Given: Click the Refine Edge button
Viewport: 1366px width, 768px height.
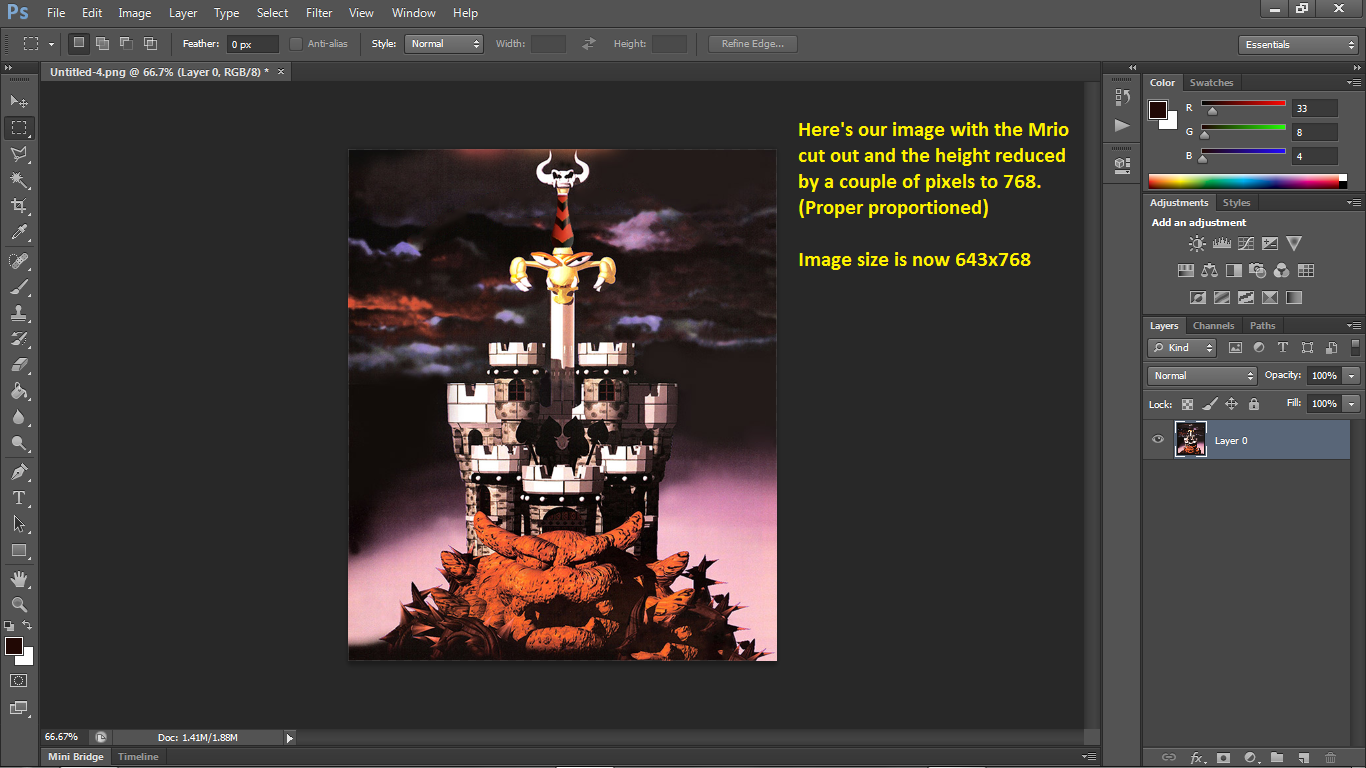Looking at the screenshot, I should click(753, 44).
